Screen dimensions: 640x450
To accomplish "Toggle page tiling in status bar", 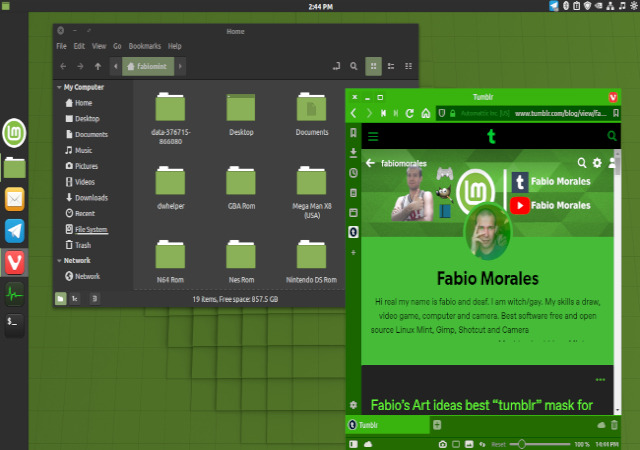I will (456, 444).
